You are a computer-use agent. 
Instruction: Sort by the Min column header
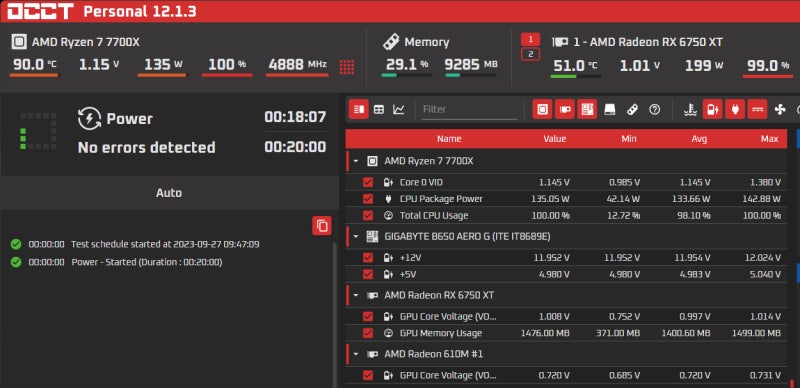629,139
